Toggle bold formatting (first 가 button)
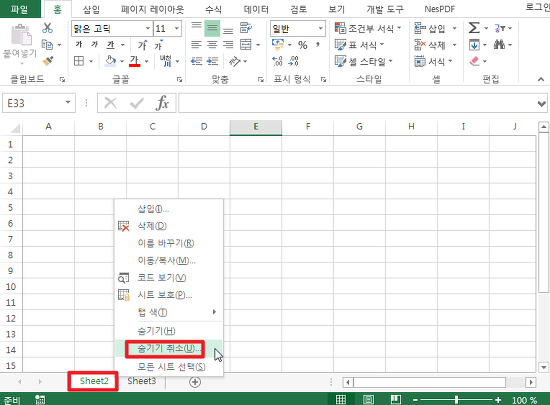 click(x=79, y=45)
